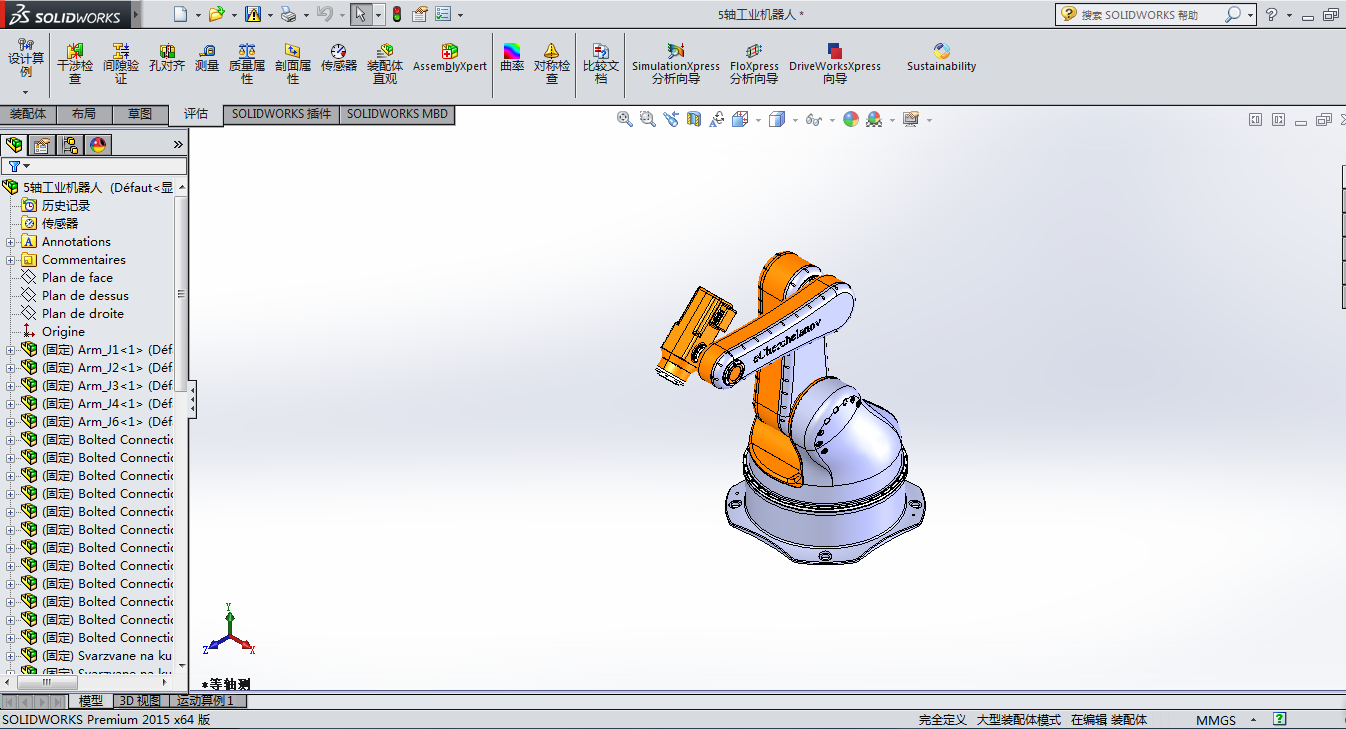Toggle the select cursor tool button
Image resolution: width=1346 pixels, height=729 pixels.
[361, 15]
